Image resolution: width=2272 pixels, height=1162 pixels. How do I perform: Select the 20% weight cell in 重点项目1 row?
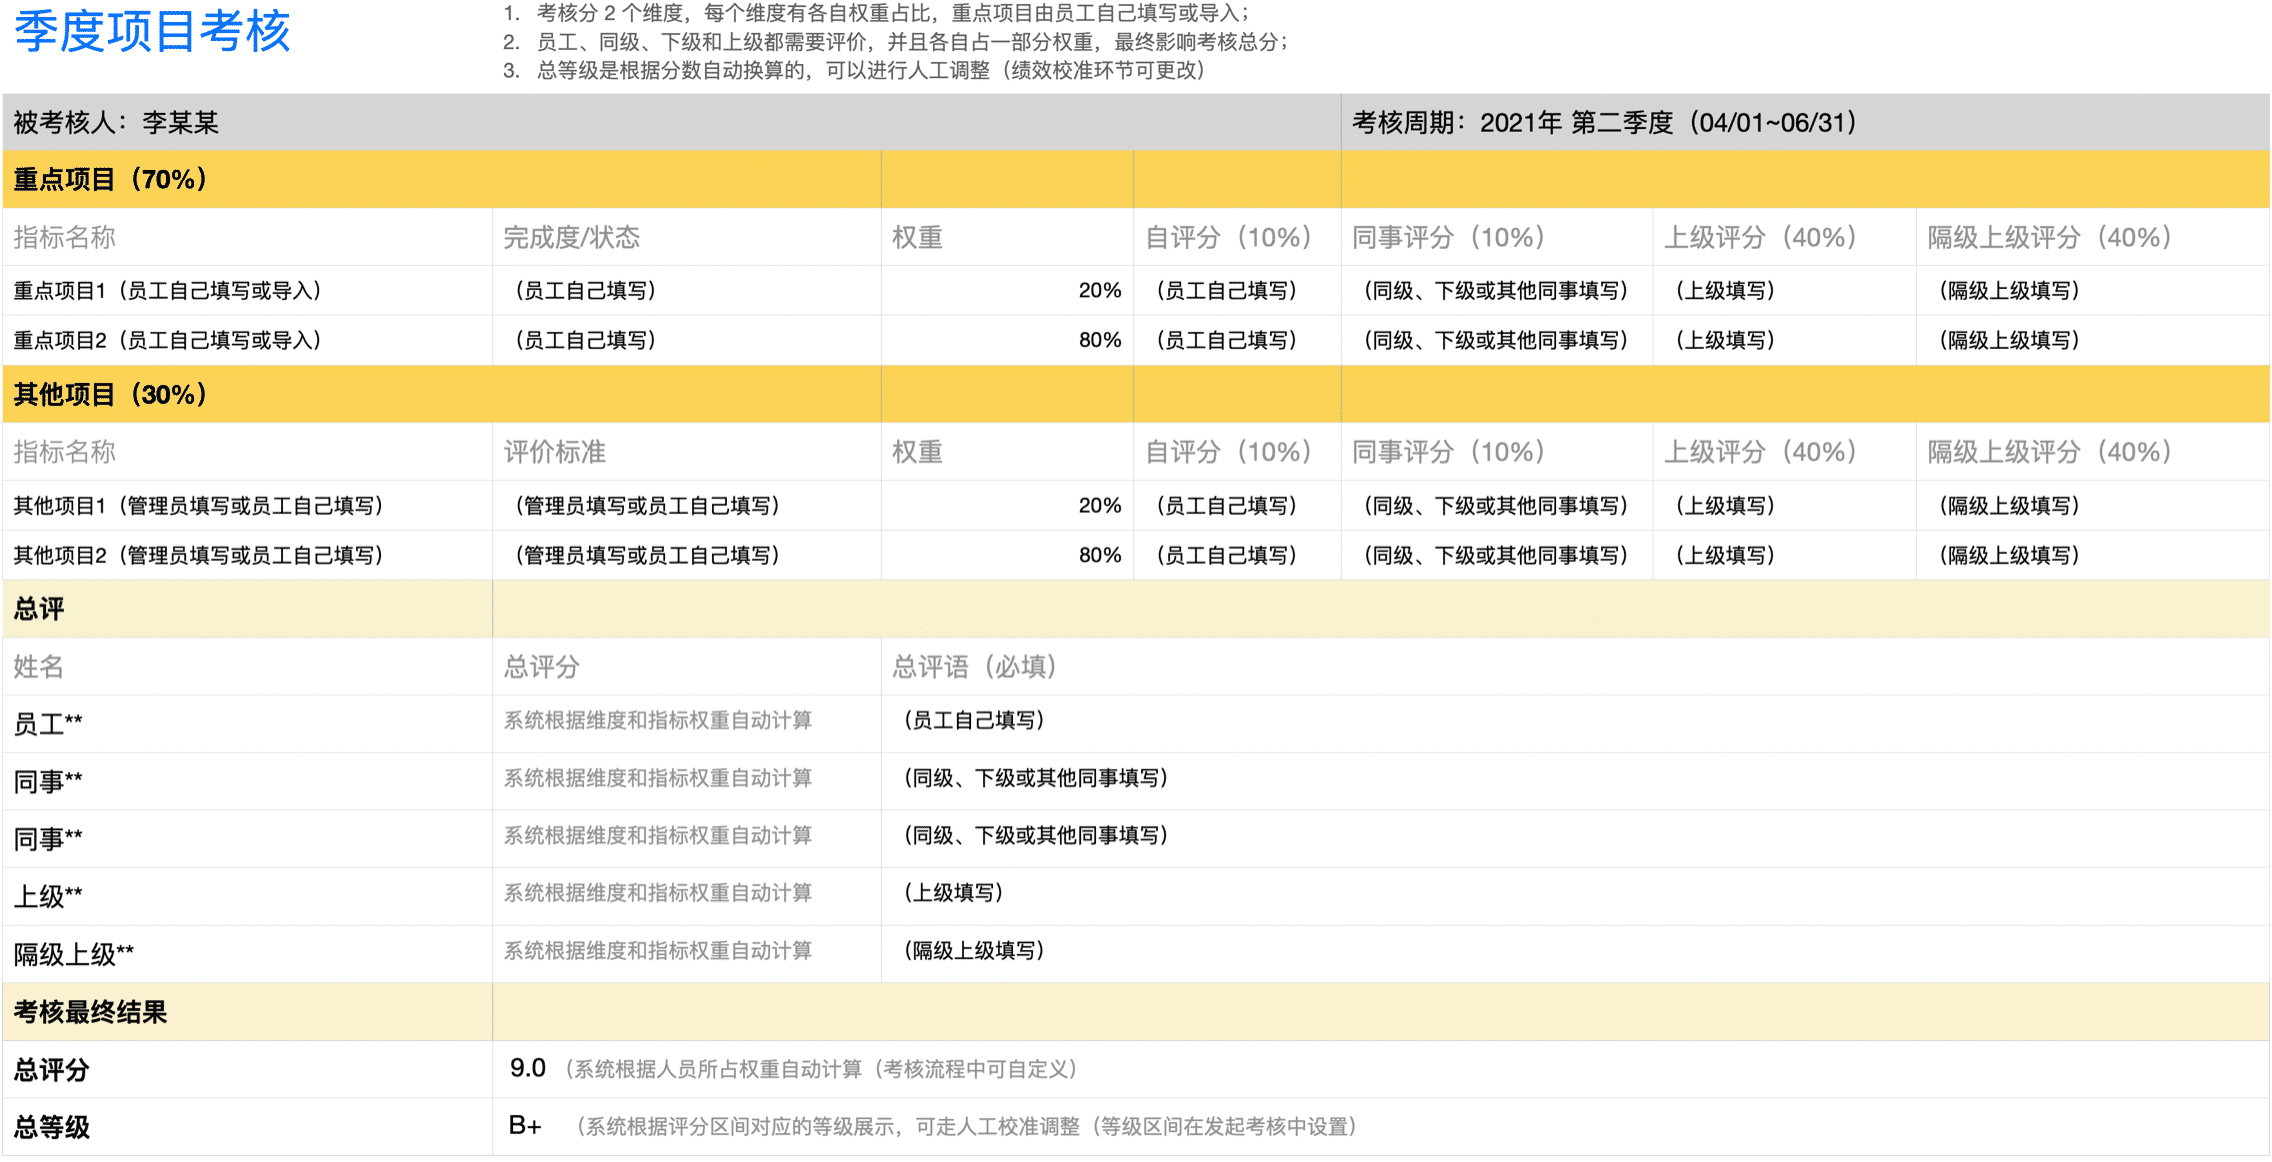click(x=1007, y=290)
